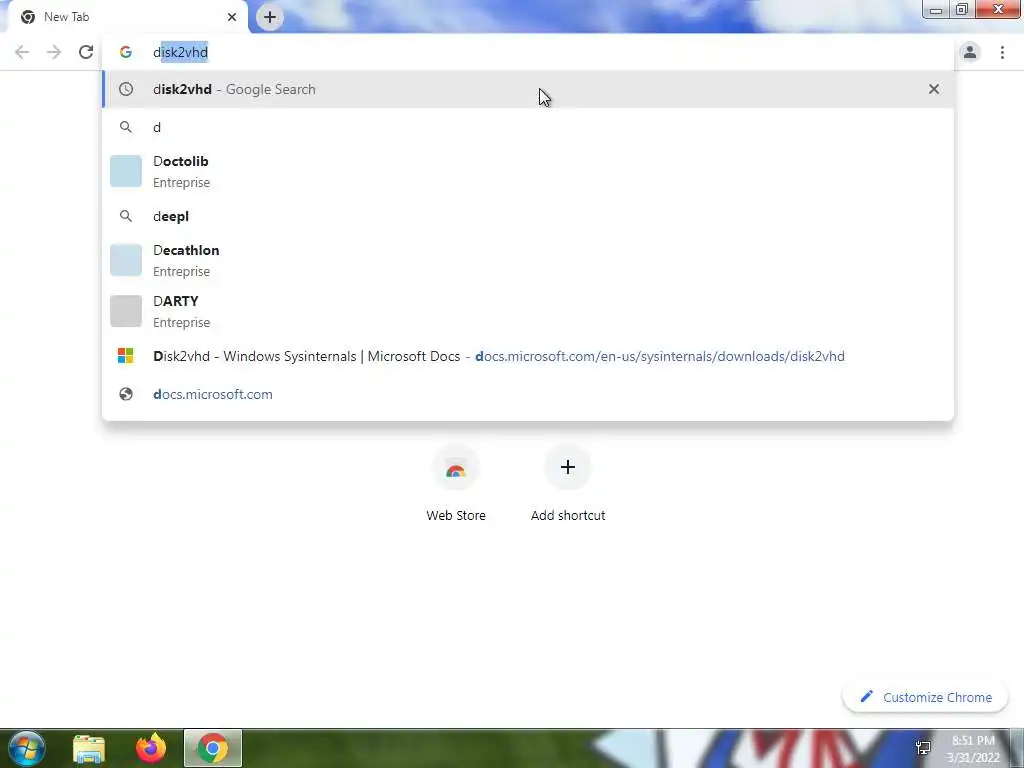The image size is (1024, 768).
Task: Select the 'd' search suggestion
Action: [528, 127]
